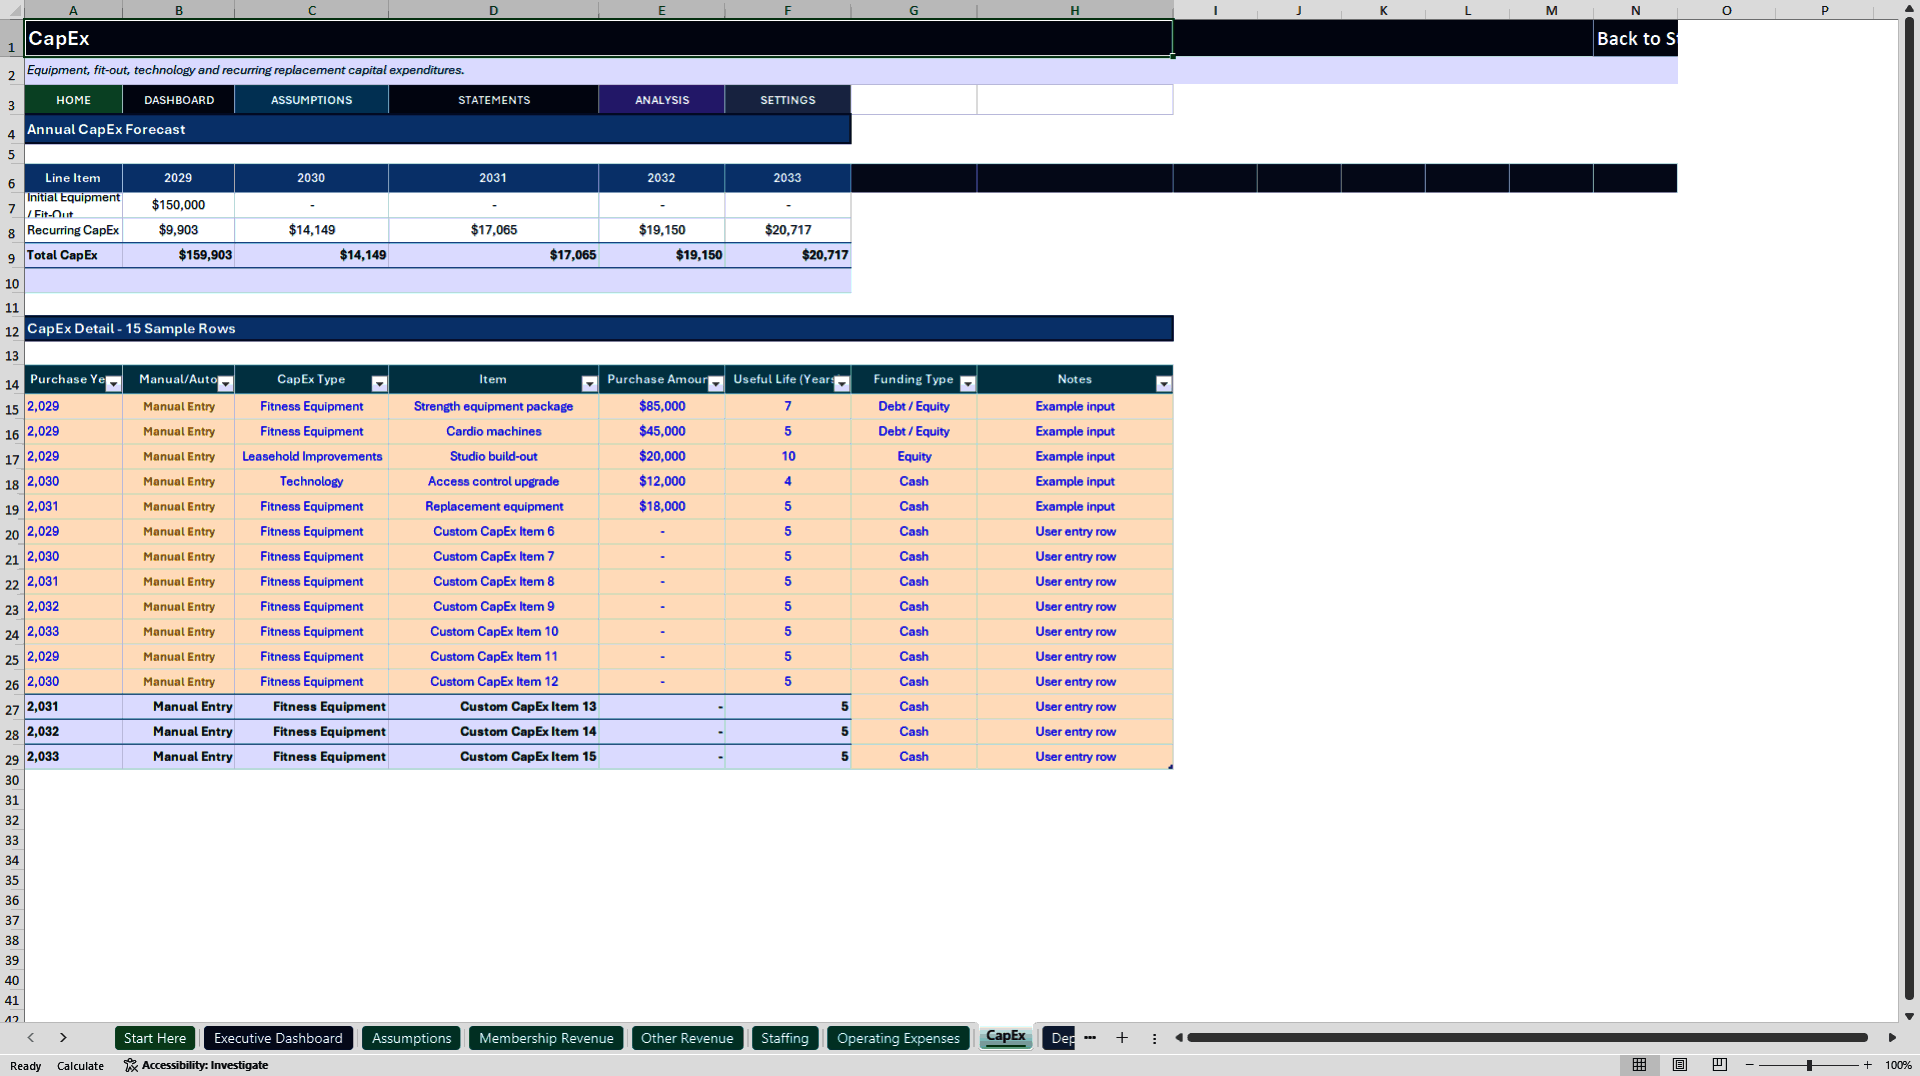Open the SETTINGS navigation button
The width and height of the screenshot is (1920, 1076).
coord(788,100)
